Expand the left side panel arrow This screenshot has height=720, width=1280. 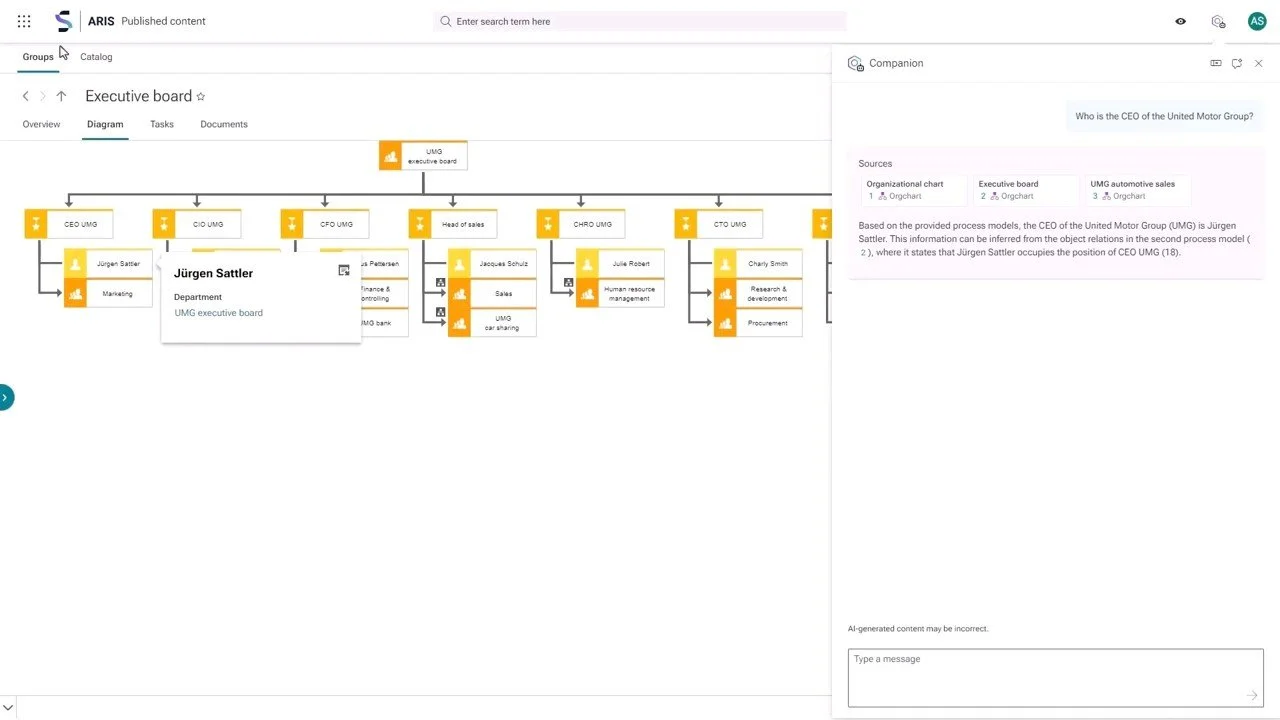click(x=5, y=397)
